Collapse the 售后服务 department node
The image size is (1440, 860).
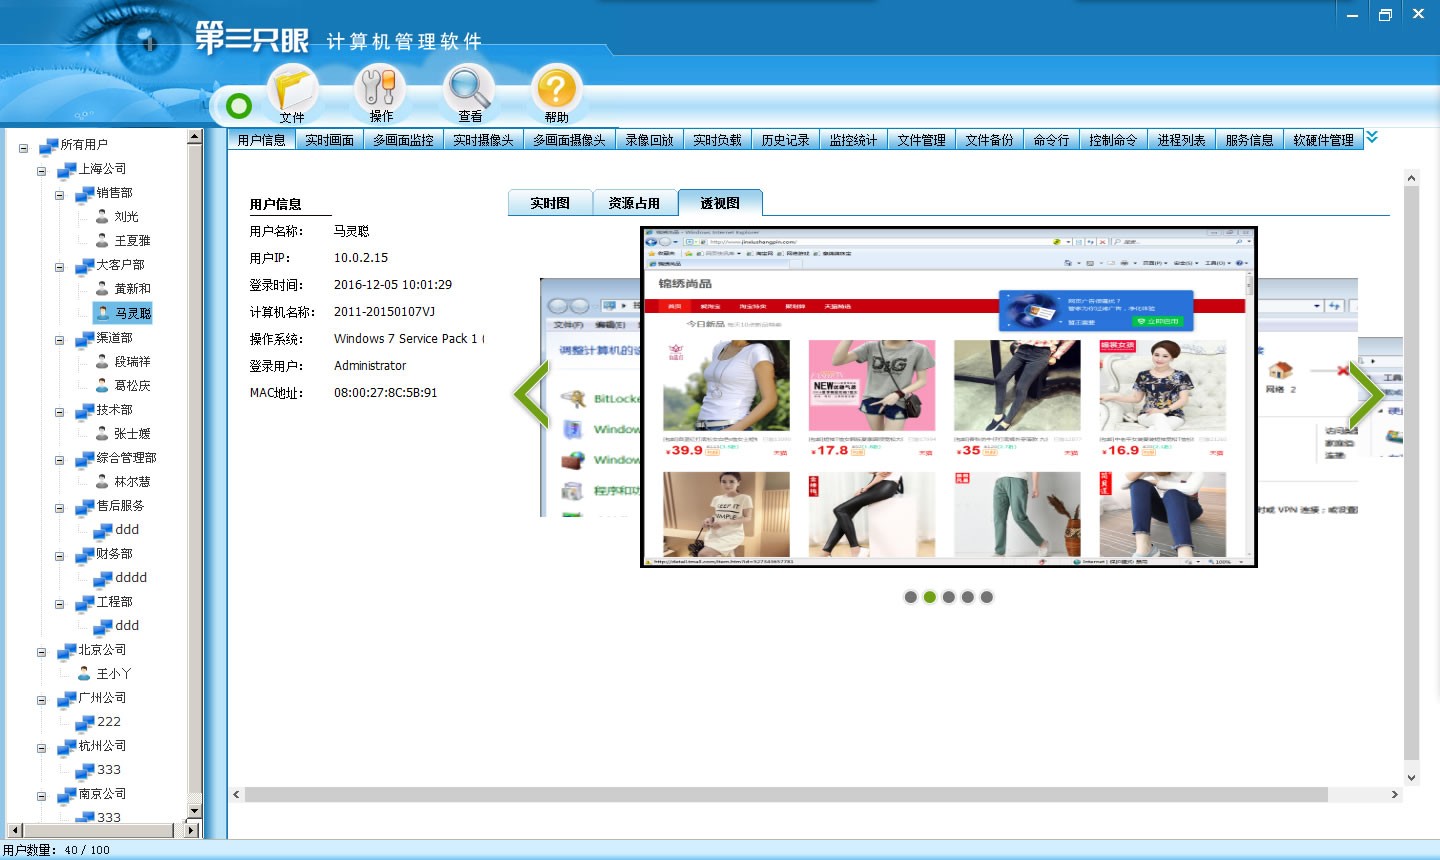(59, 508)
